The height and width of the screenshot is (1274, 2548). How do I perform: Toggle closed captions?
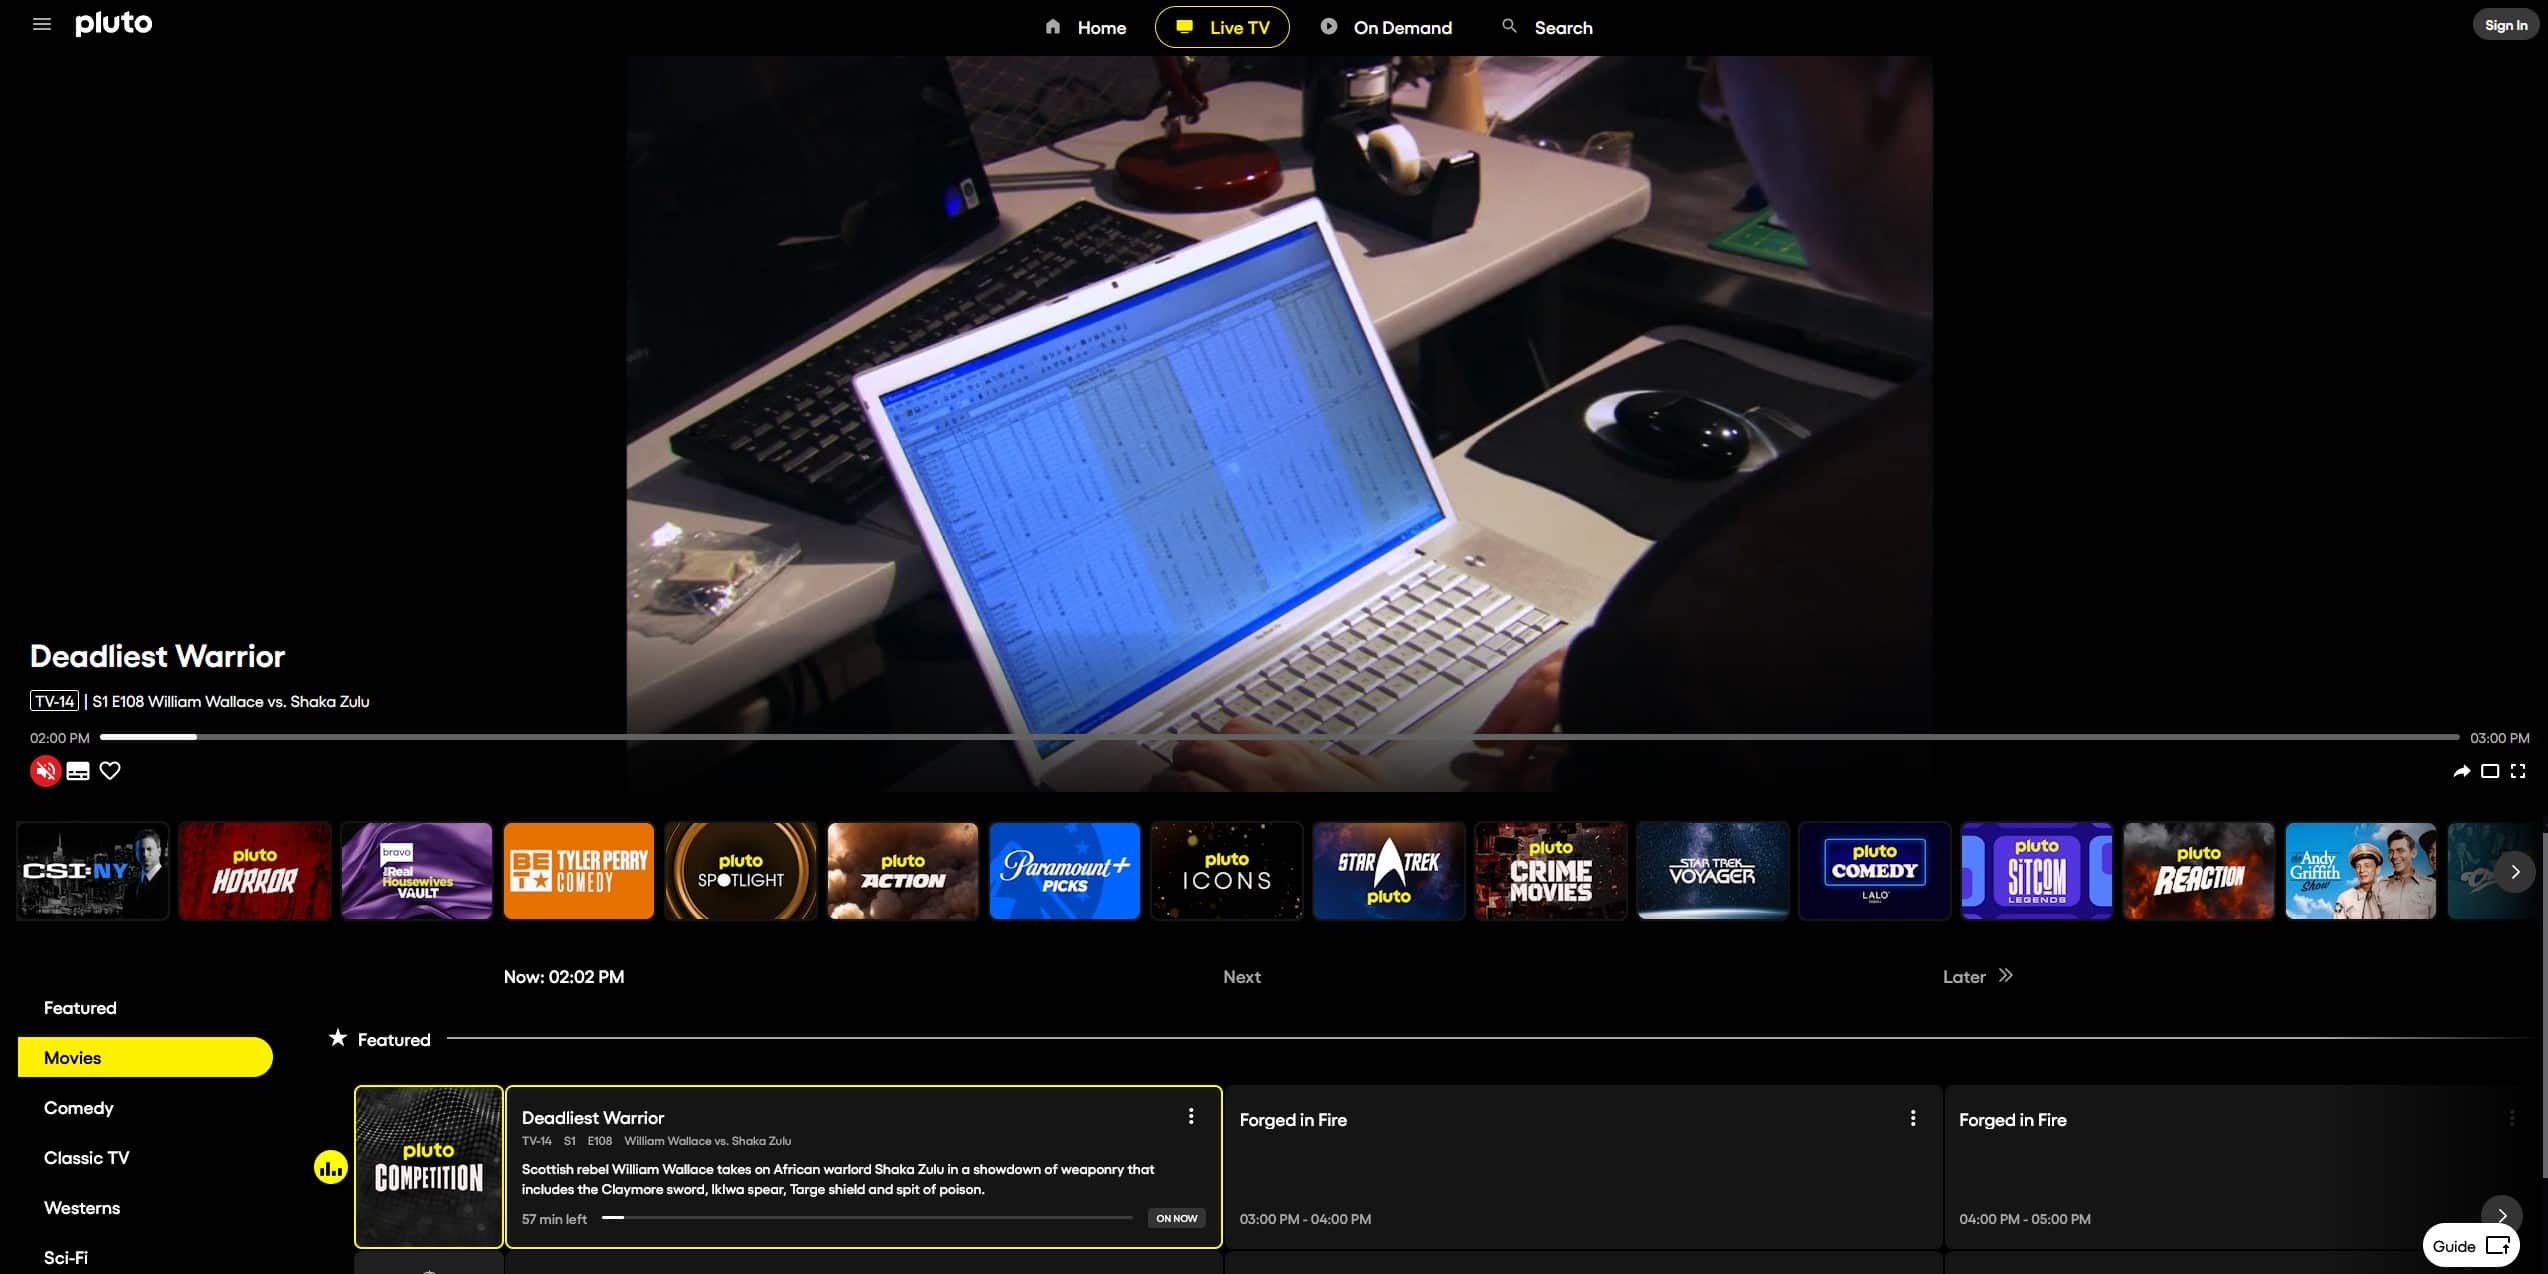(x=78, y=771)
